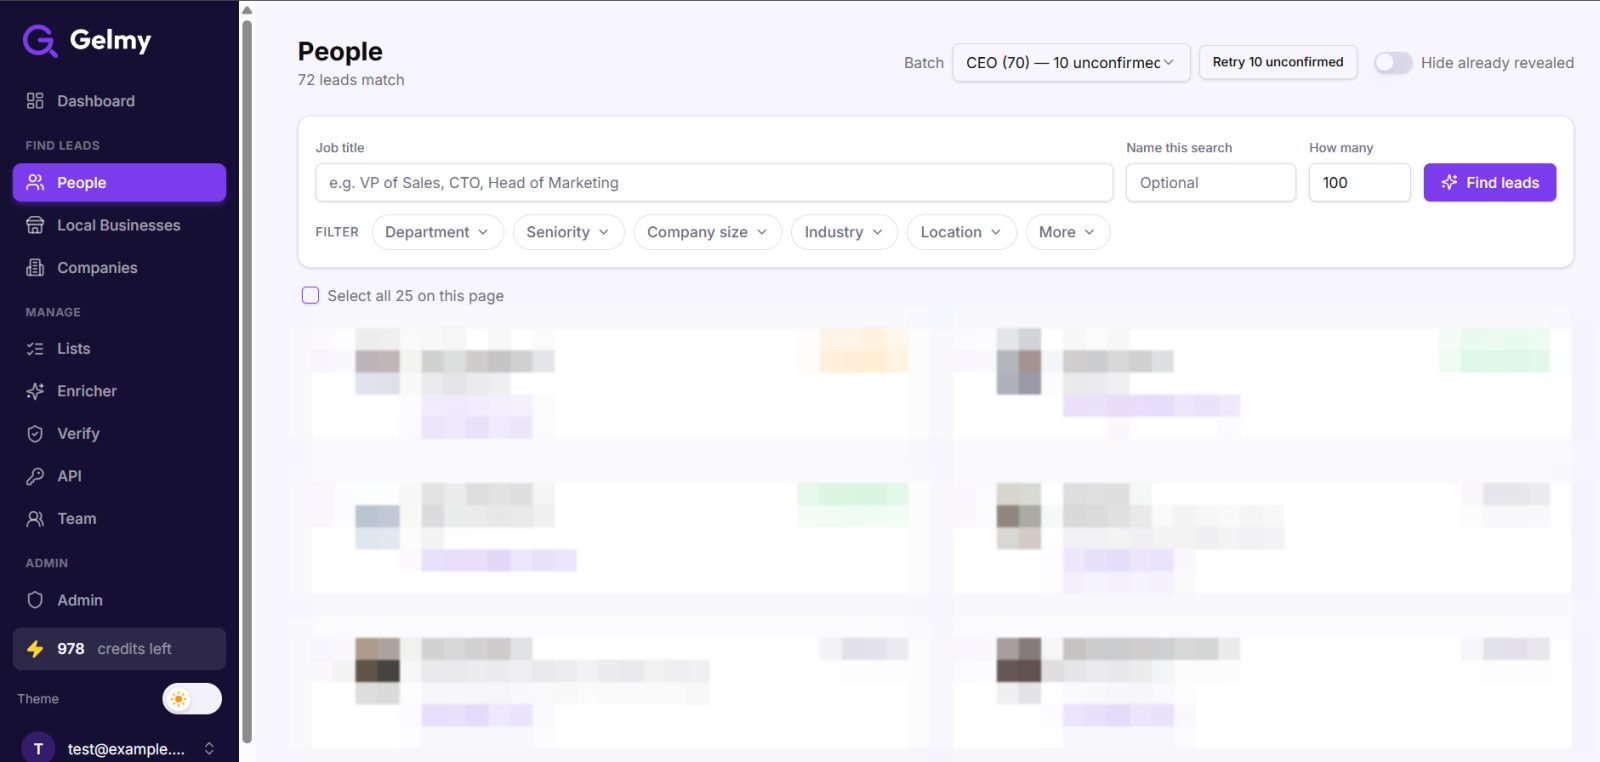
Task: Click the lightning bolt credits icon
Action: coord(35,649)
